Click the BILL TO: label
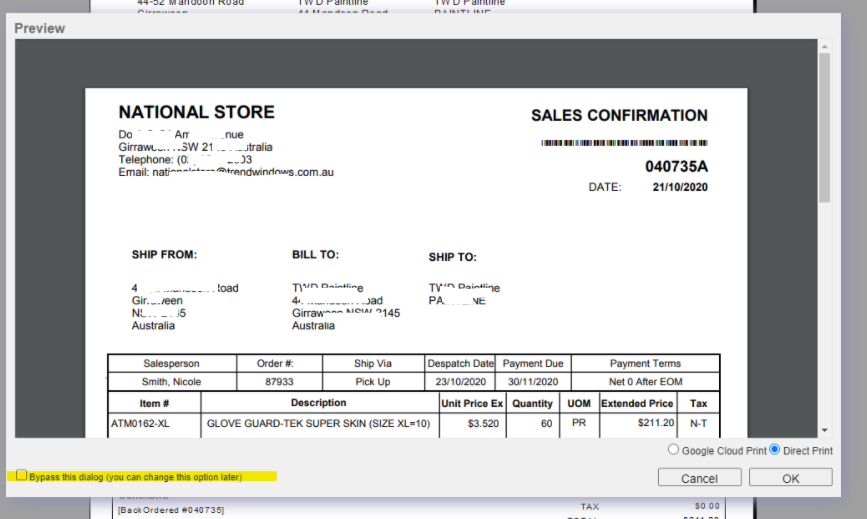This screenshot has height=519, width=867. click(315, 255)
